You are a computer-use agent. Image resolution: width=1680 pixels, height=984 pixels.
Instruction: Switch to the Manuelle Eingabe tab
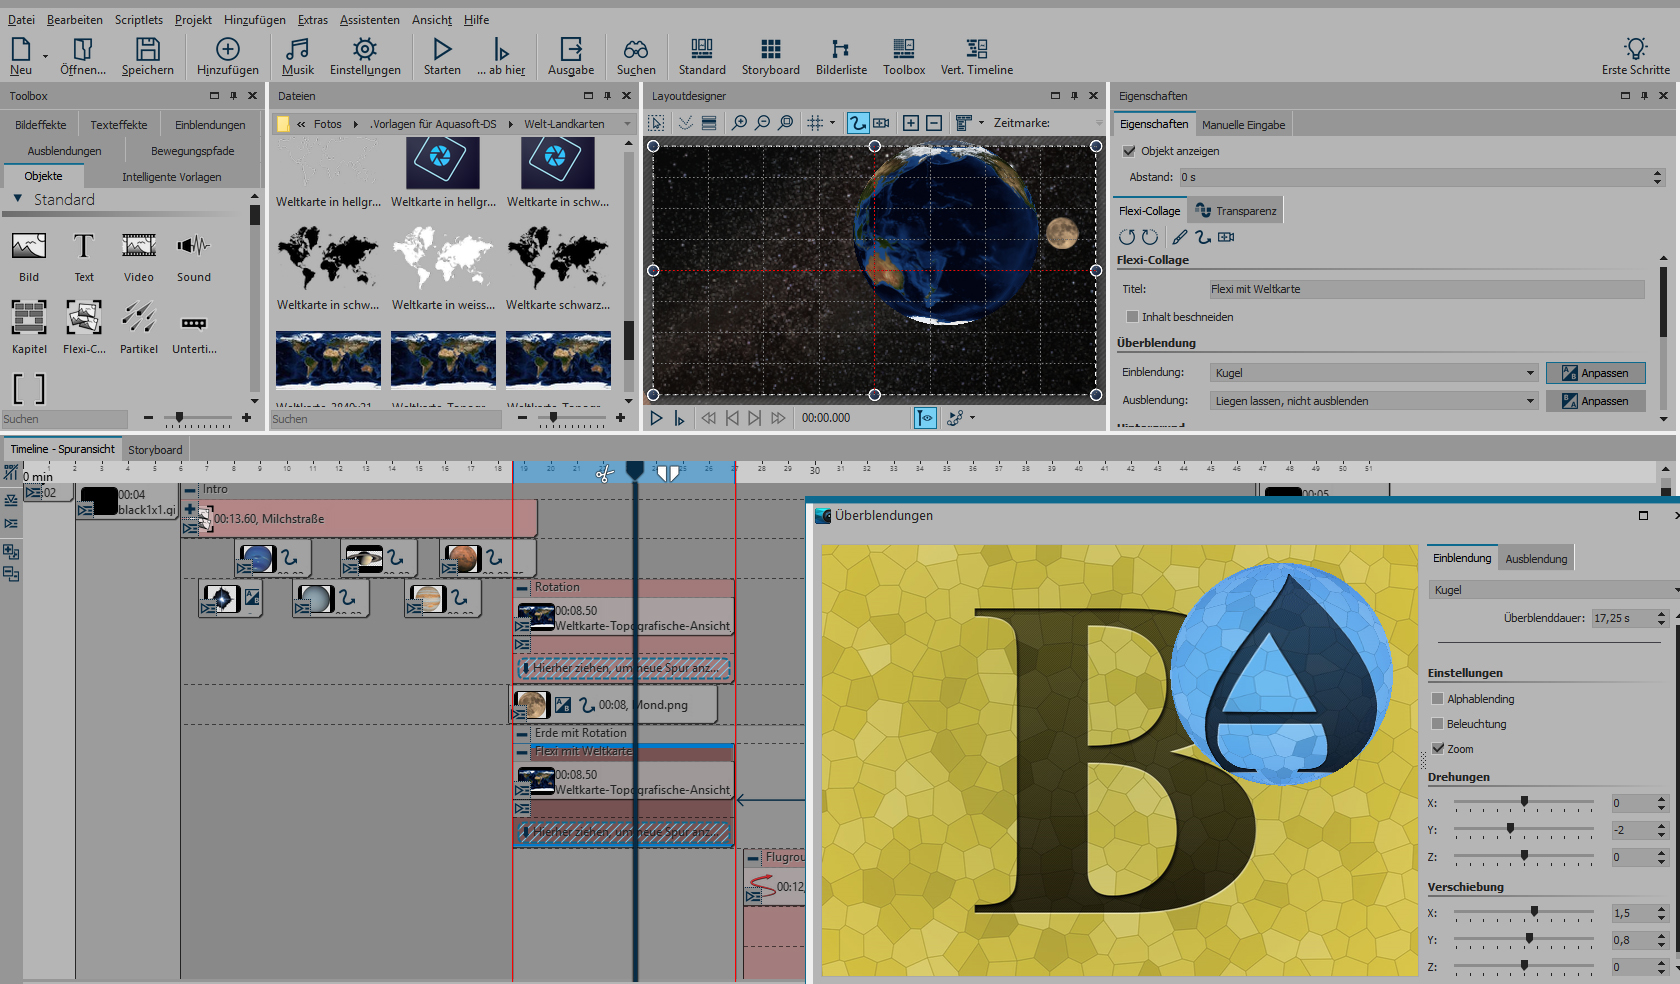[x=1243, y=125]
